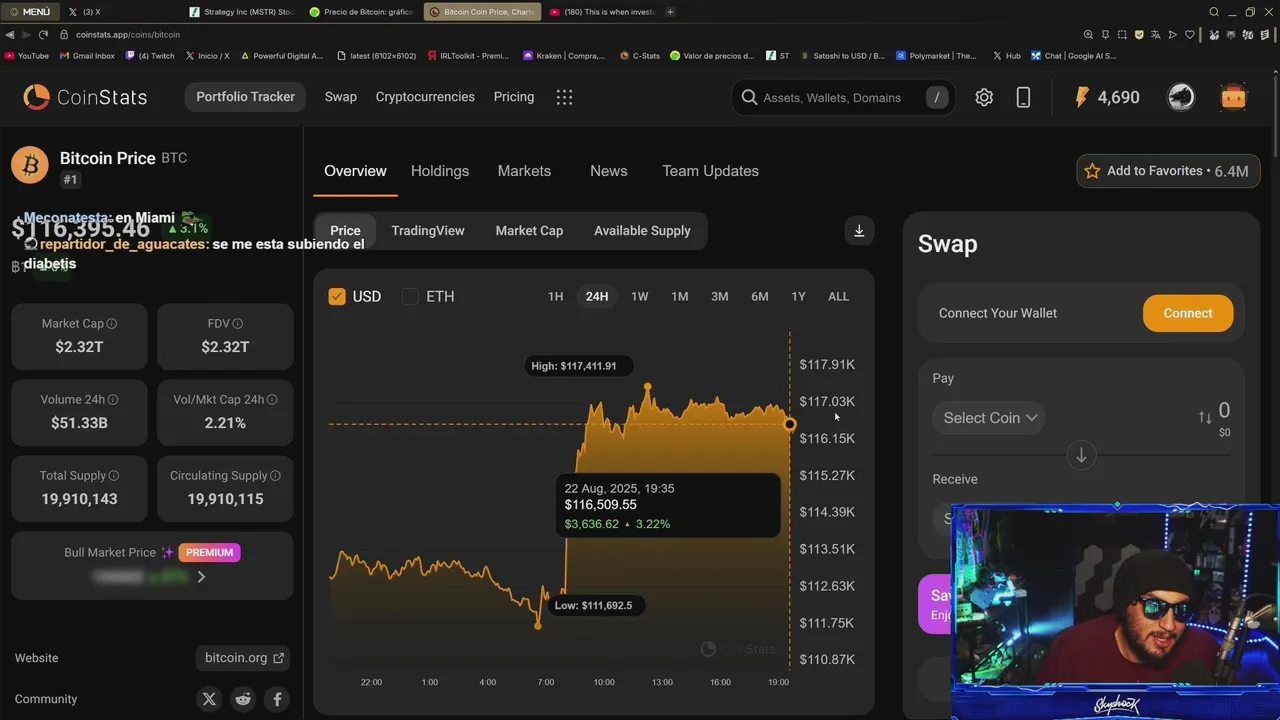Viewport: 1280px width, 720px height.
Task: Click the mobile phone app icon
Action: [1023, 97]
